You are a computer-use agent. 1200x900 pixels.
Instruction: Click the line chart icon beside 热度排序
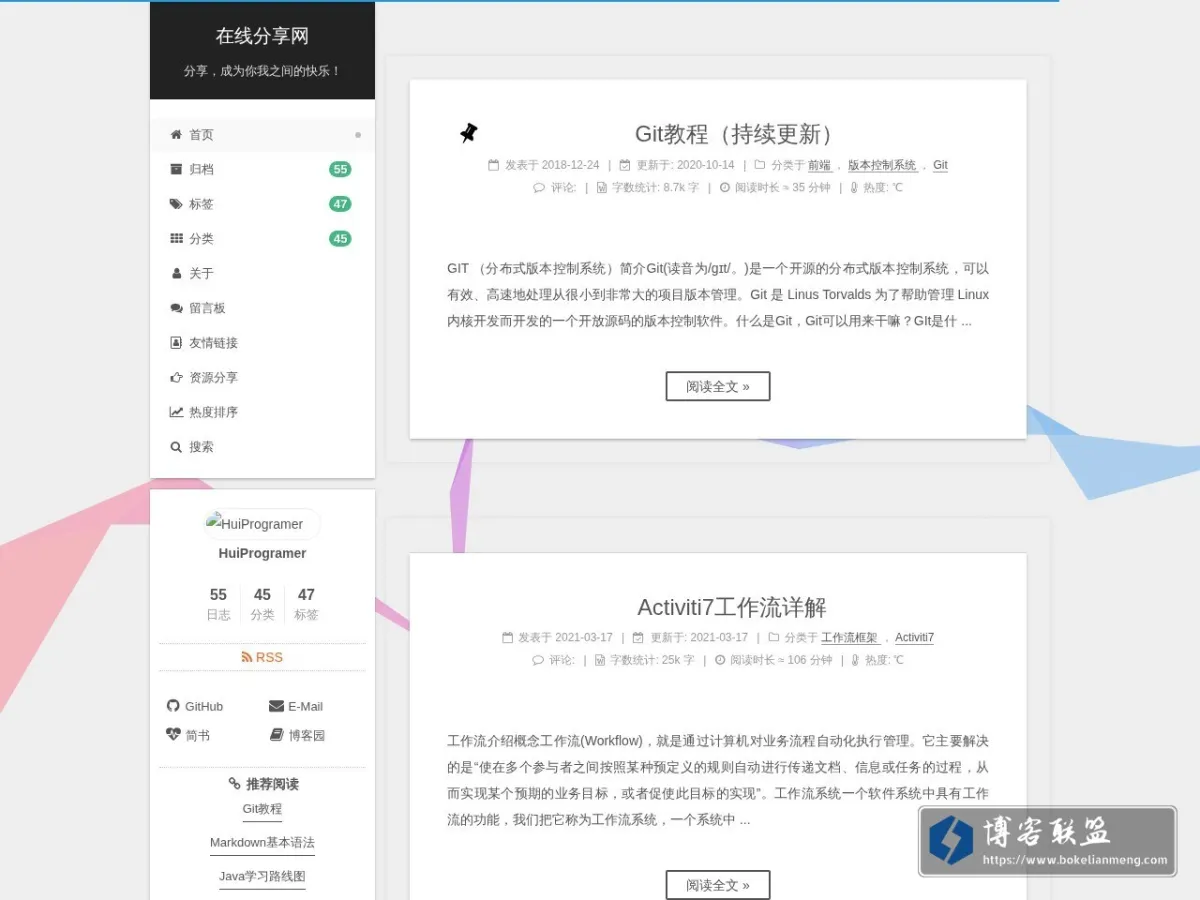coord(176,412)
